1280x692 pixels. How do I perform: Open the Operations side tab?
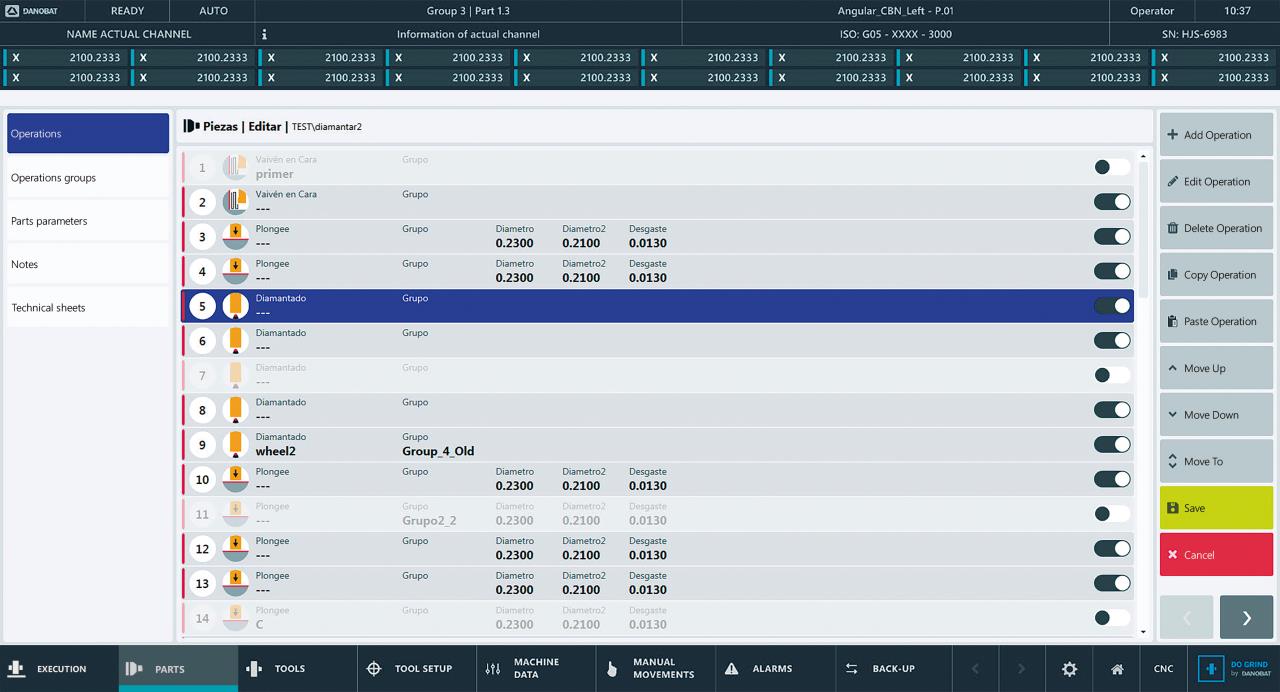point(88,133)
